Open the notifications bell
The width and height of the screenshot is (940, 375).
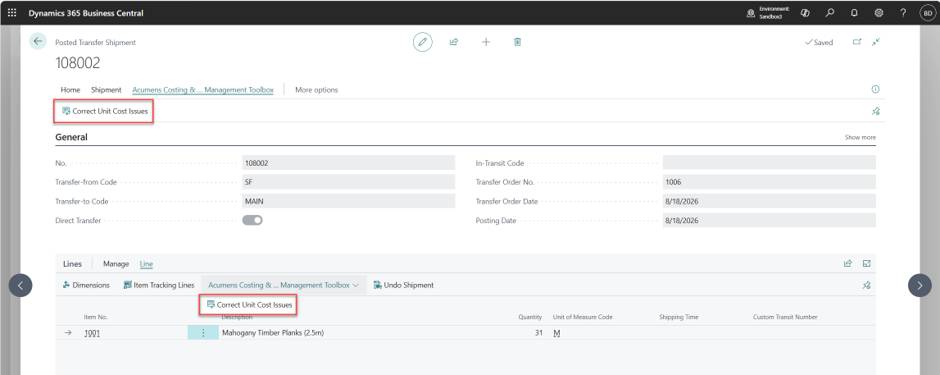point(854,13)
